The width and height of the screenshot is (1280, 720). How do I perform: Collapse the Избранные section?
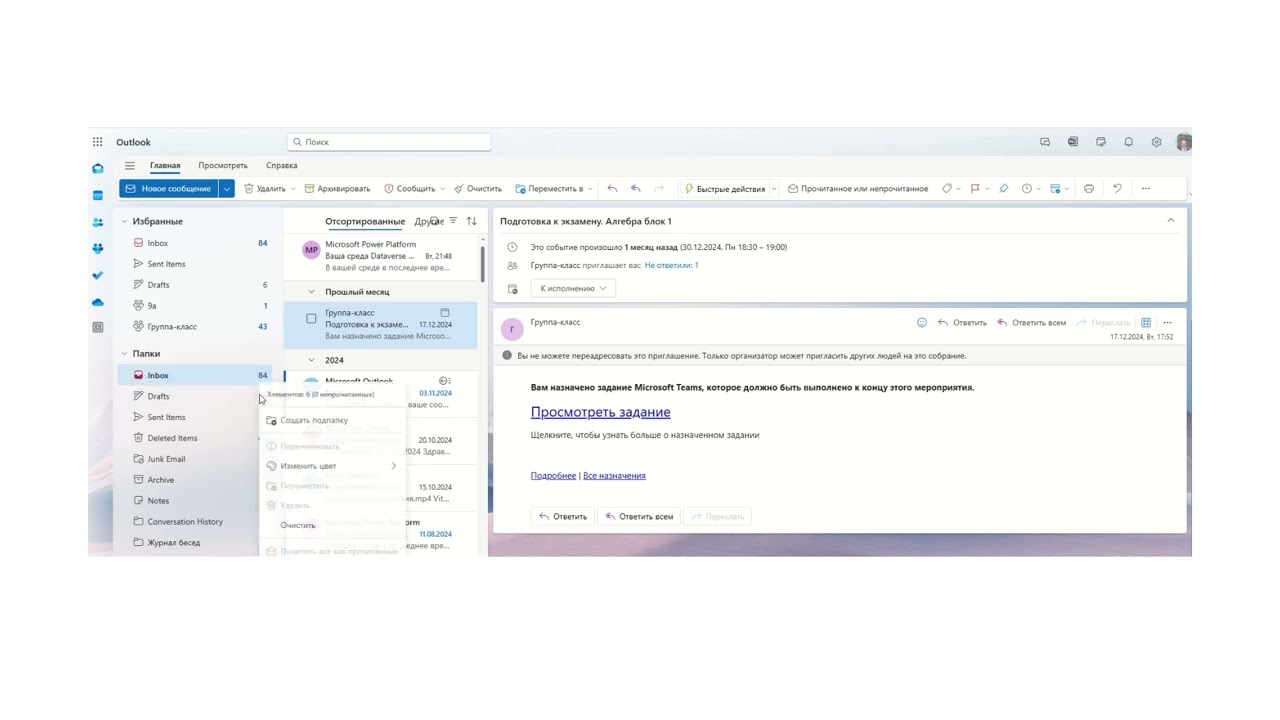pyautogui.click(x=125, y=221)
